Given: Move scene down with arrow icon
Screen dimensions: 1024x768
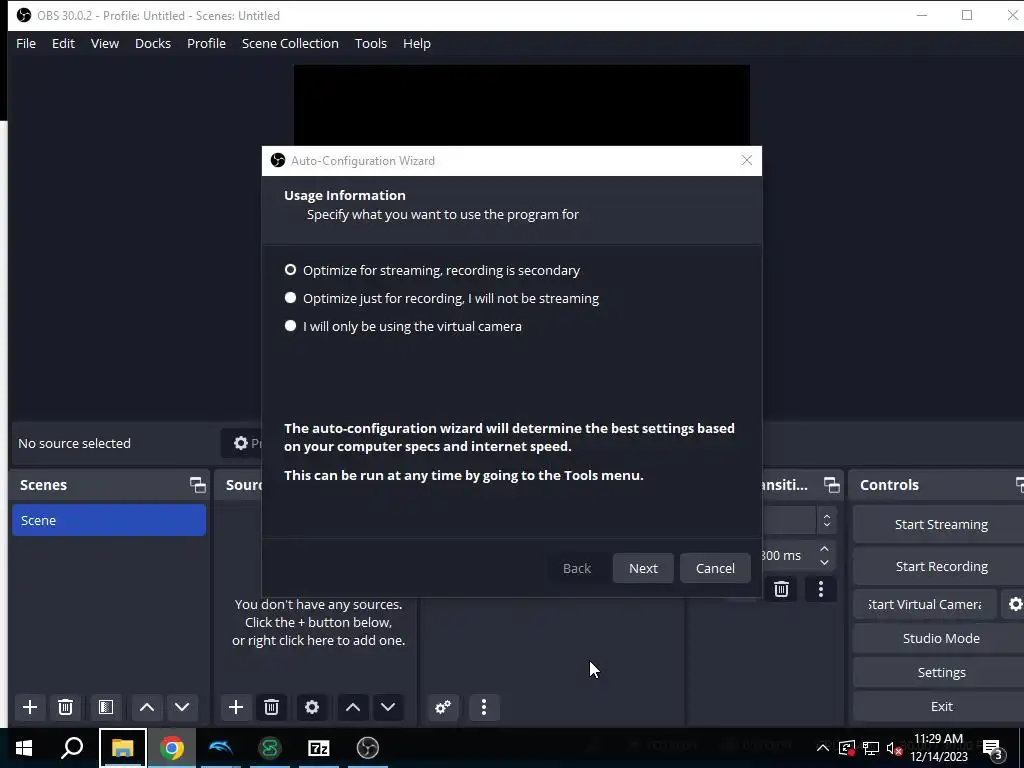Looking at the screenshot, I should [182, 707].
